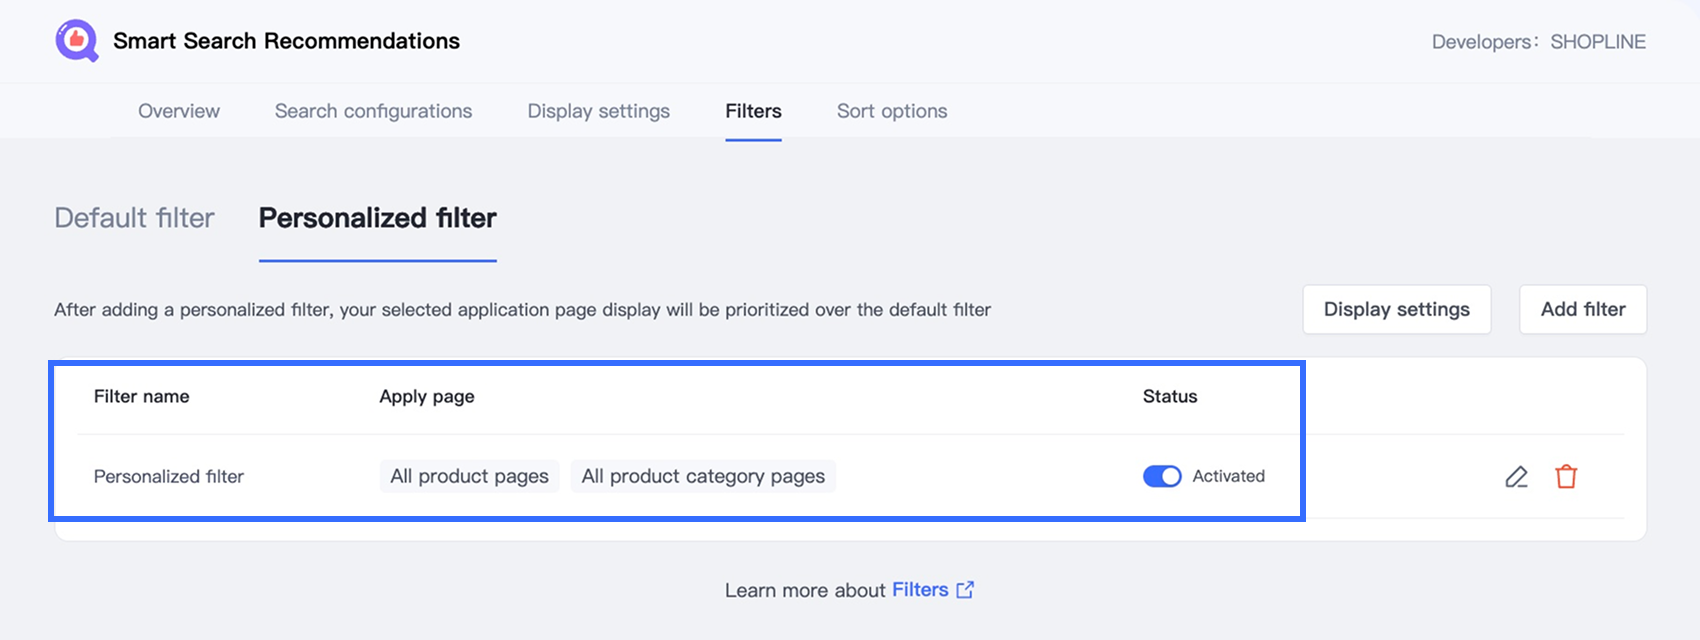Click the Smart Search Recommendations app logo
This screenshot has height=640, width=1700.
click(77, 41)
